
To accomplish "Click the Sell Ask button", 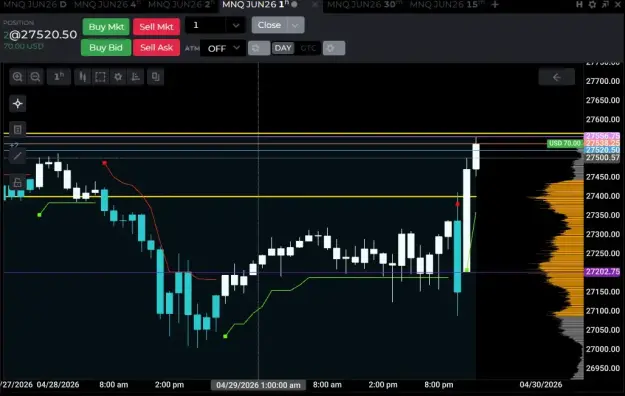I will click(x=156, y=48).
